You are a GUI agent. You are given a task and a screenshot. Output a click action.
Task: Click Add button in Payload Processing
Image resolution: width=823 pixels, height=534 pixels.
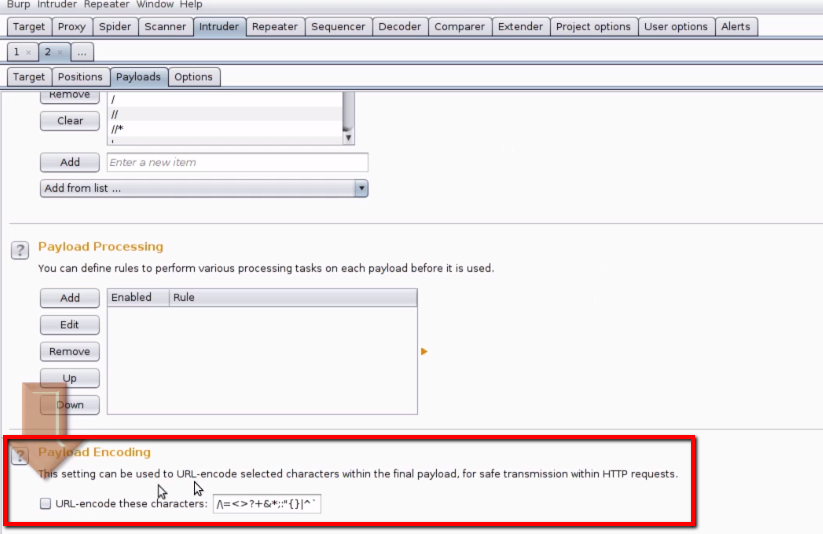point(70,298)
